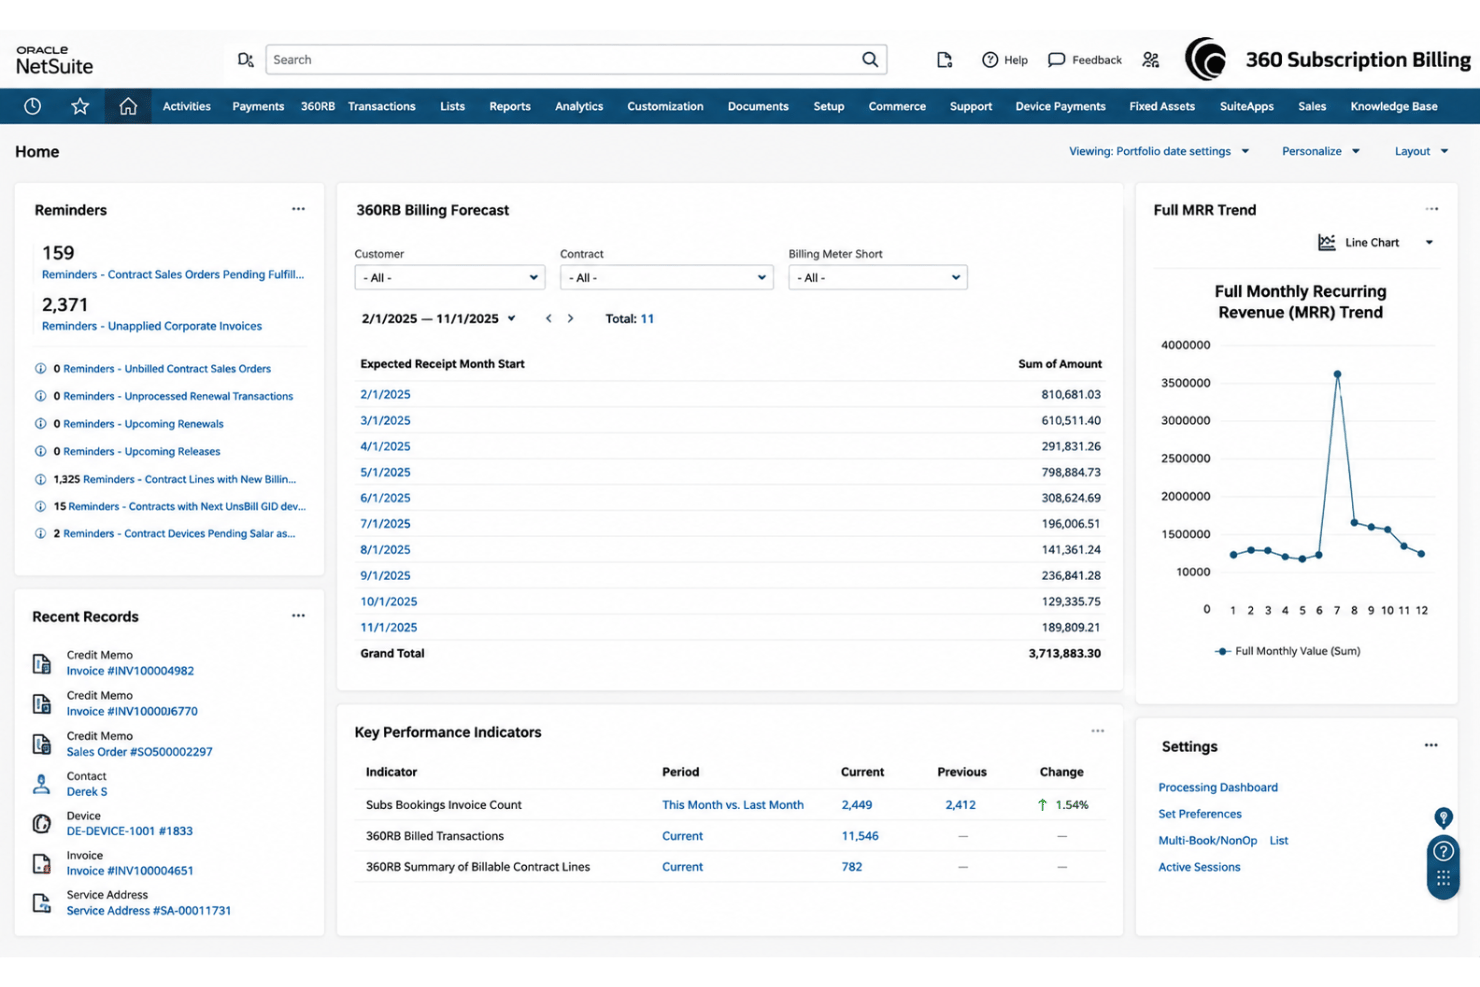Viewport: 1480px width, 987px height.
Task: Open Service Address #SA-00011731 record
Action: [148, 911]
